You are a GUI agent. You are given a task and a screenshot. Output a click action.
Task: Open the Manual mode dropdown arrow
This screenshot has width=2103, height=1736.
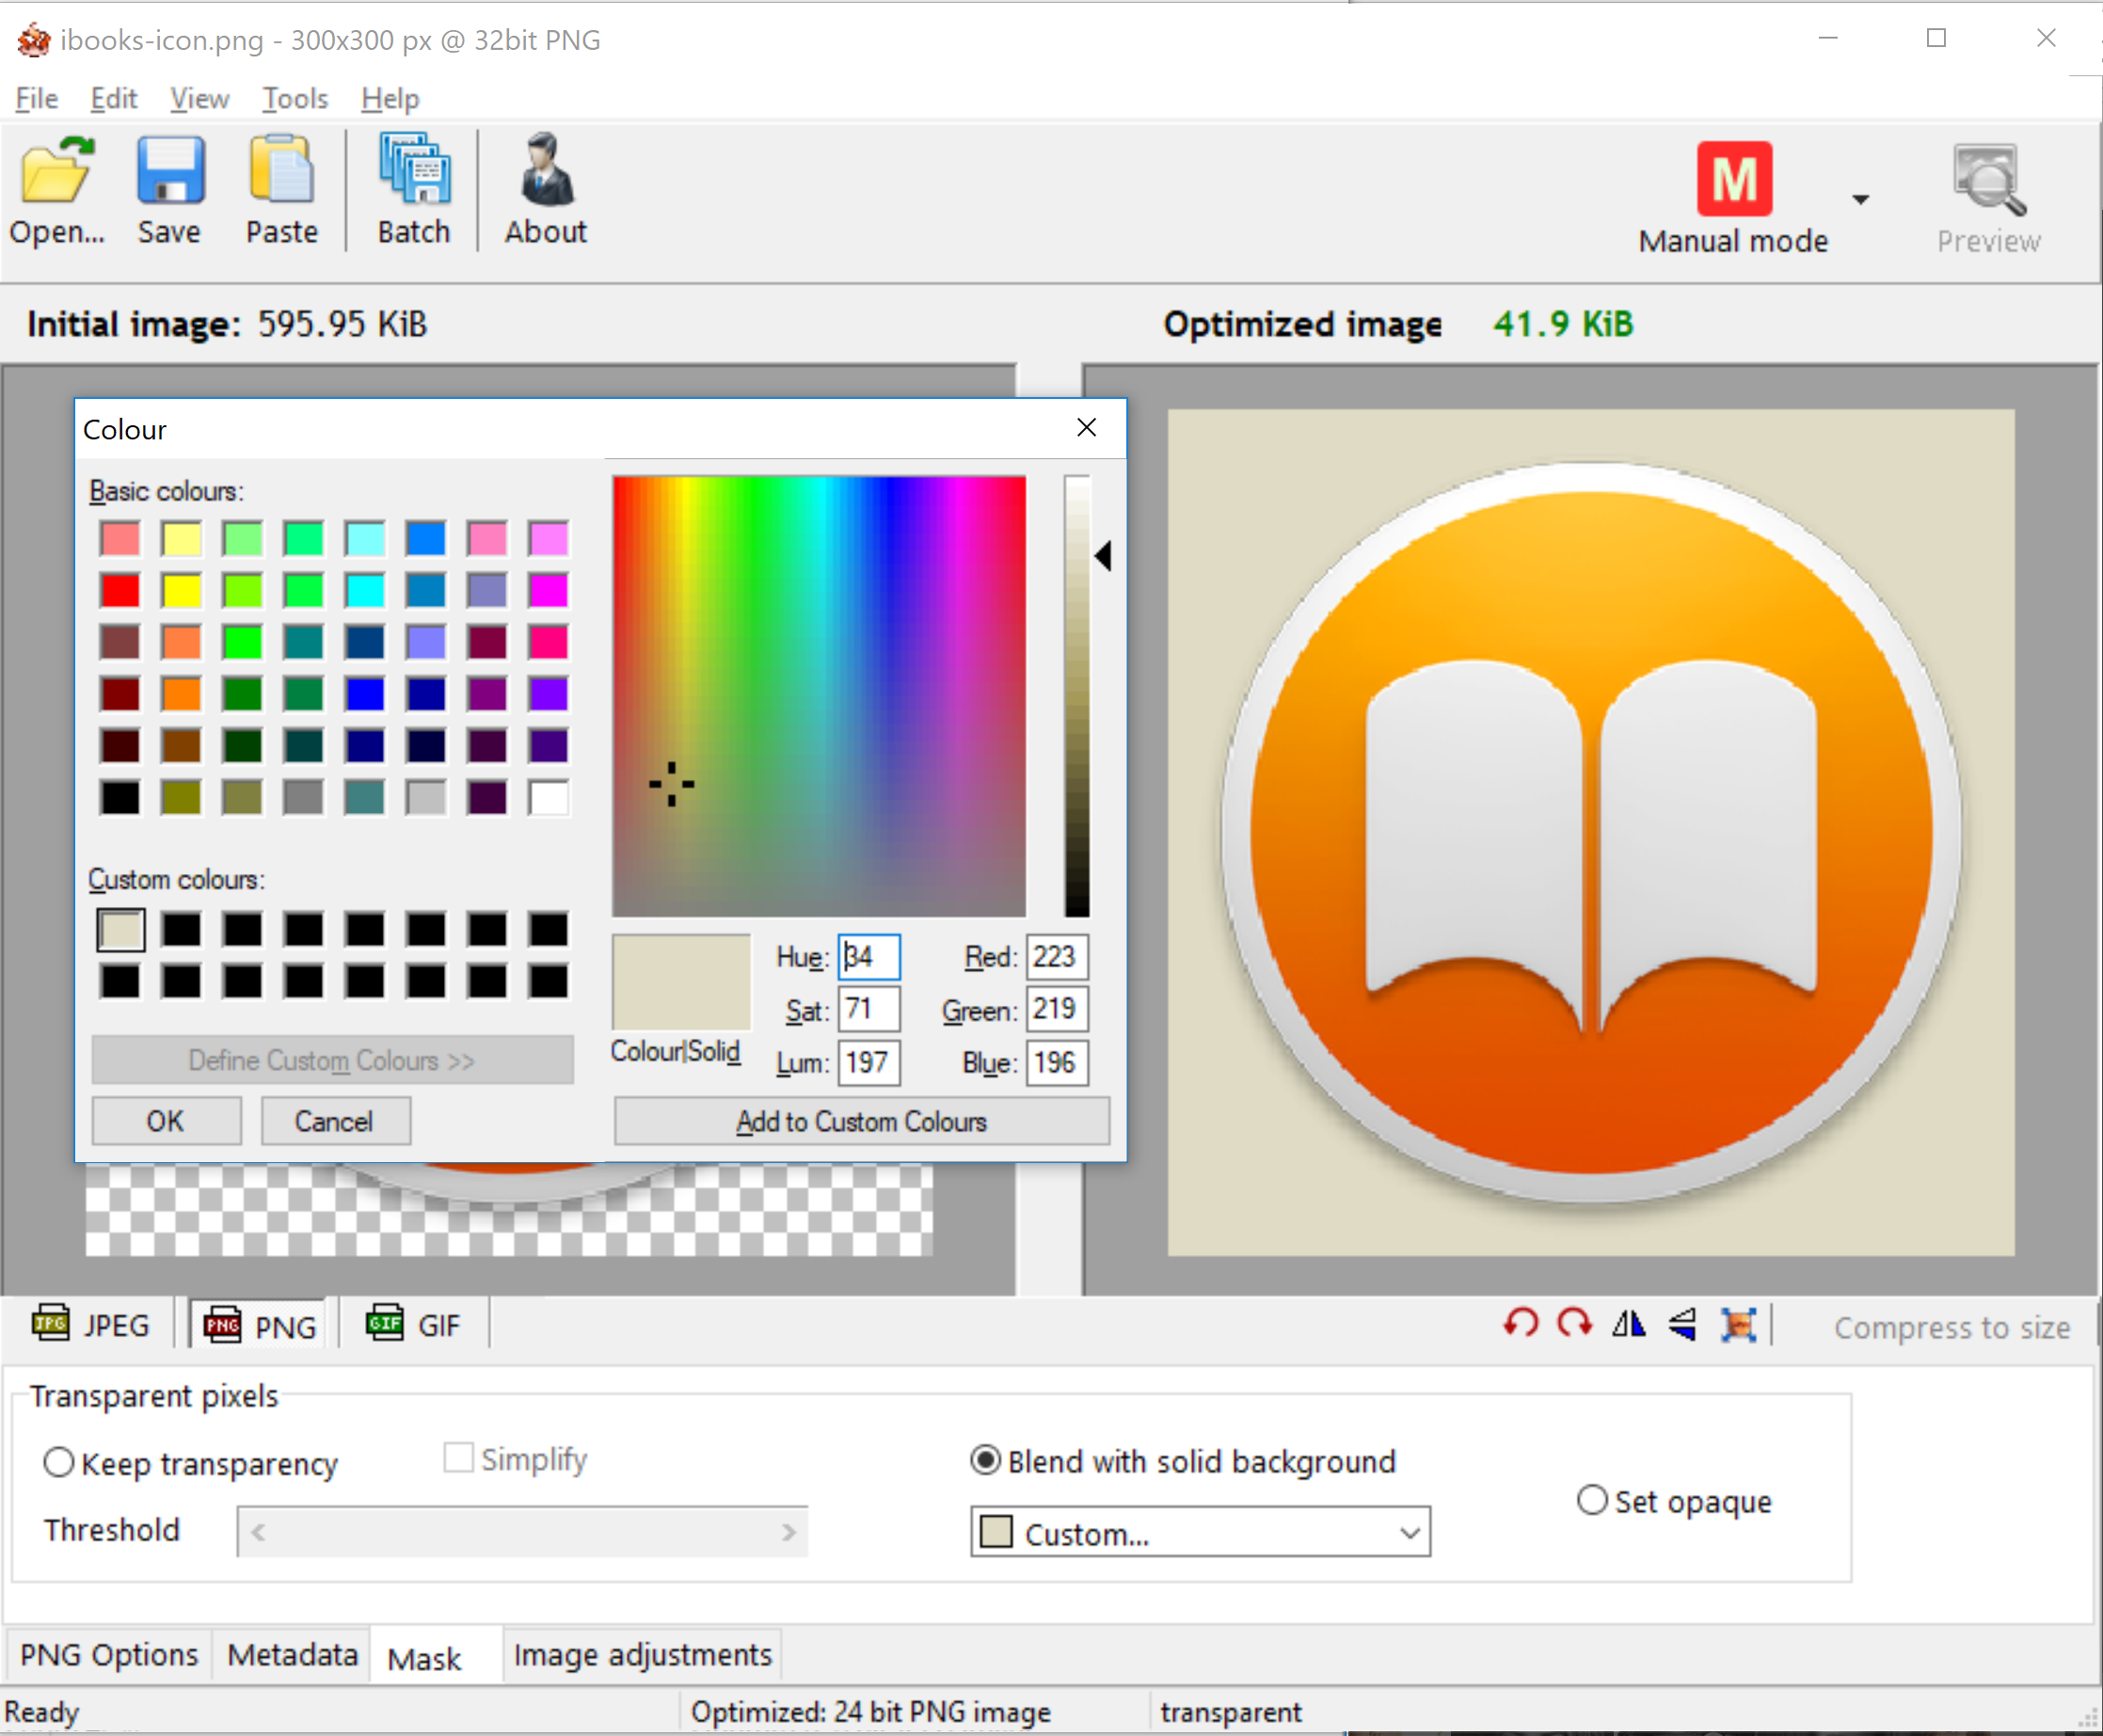1860,200
